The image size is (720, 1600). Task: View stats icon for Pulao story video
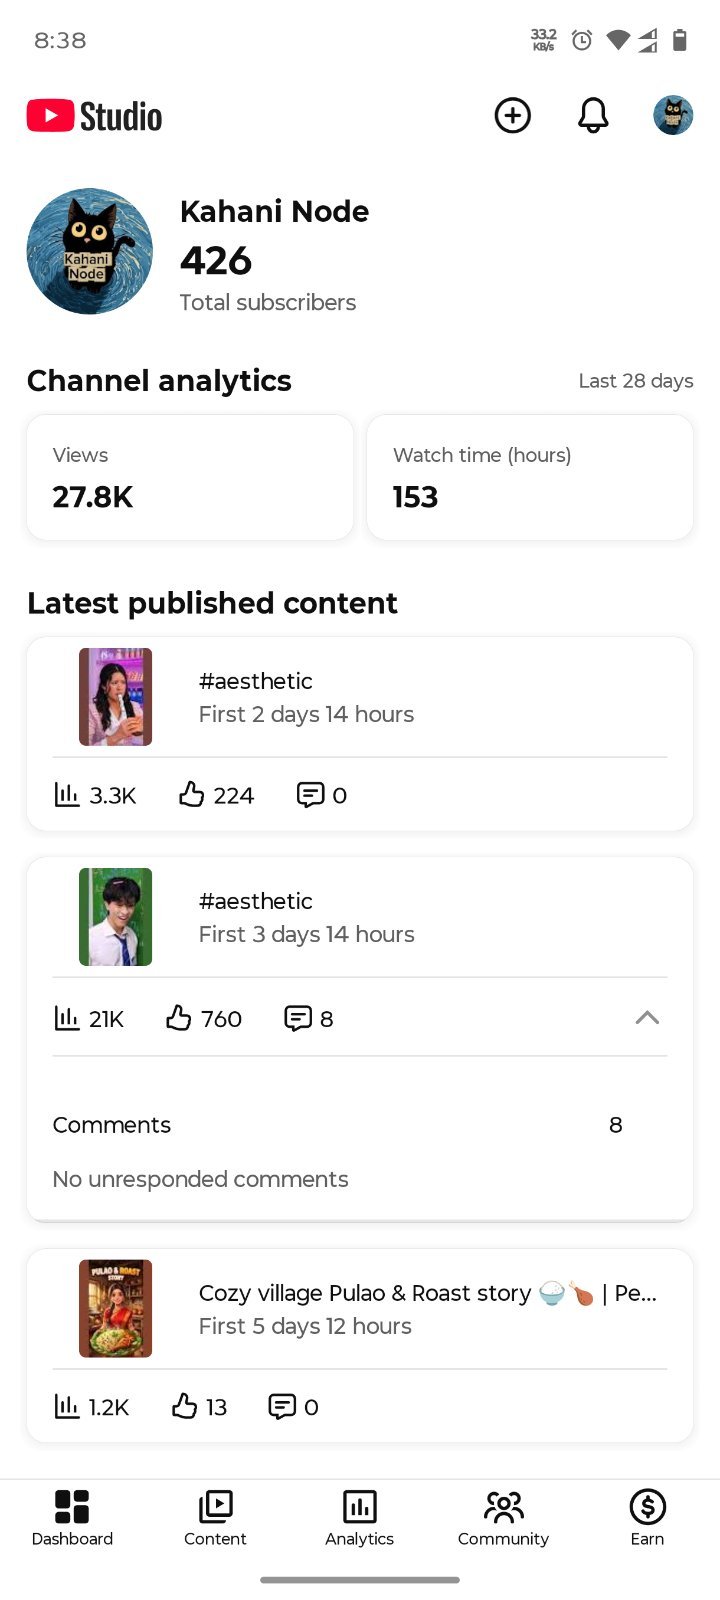click(x=66, y=1407)
